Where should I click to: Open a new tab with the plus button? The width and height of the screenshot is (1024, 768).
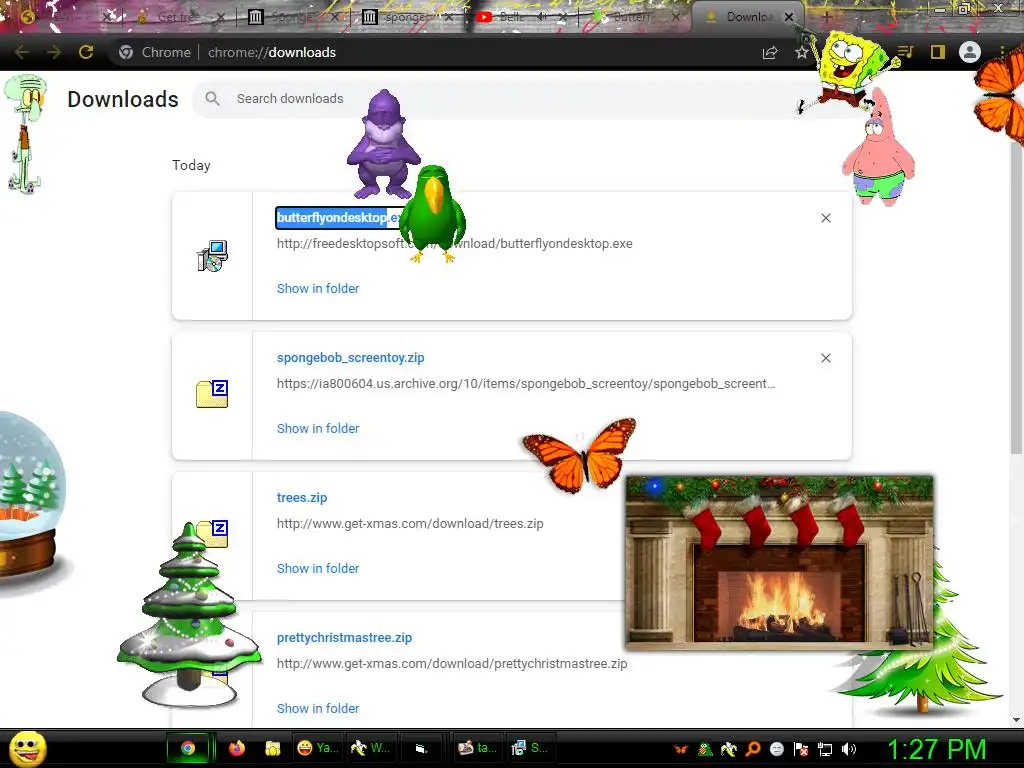pos(826,17)
